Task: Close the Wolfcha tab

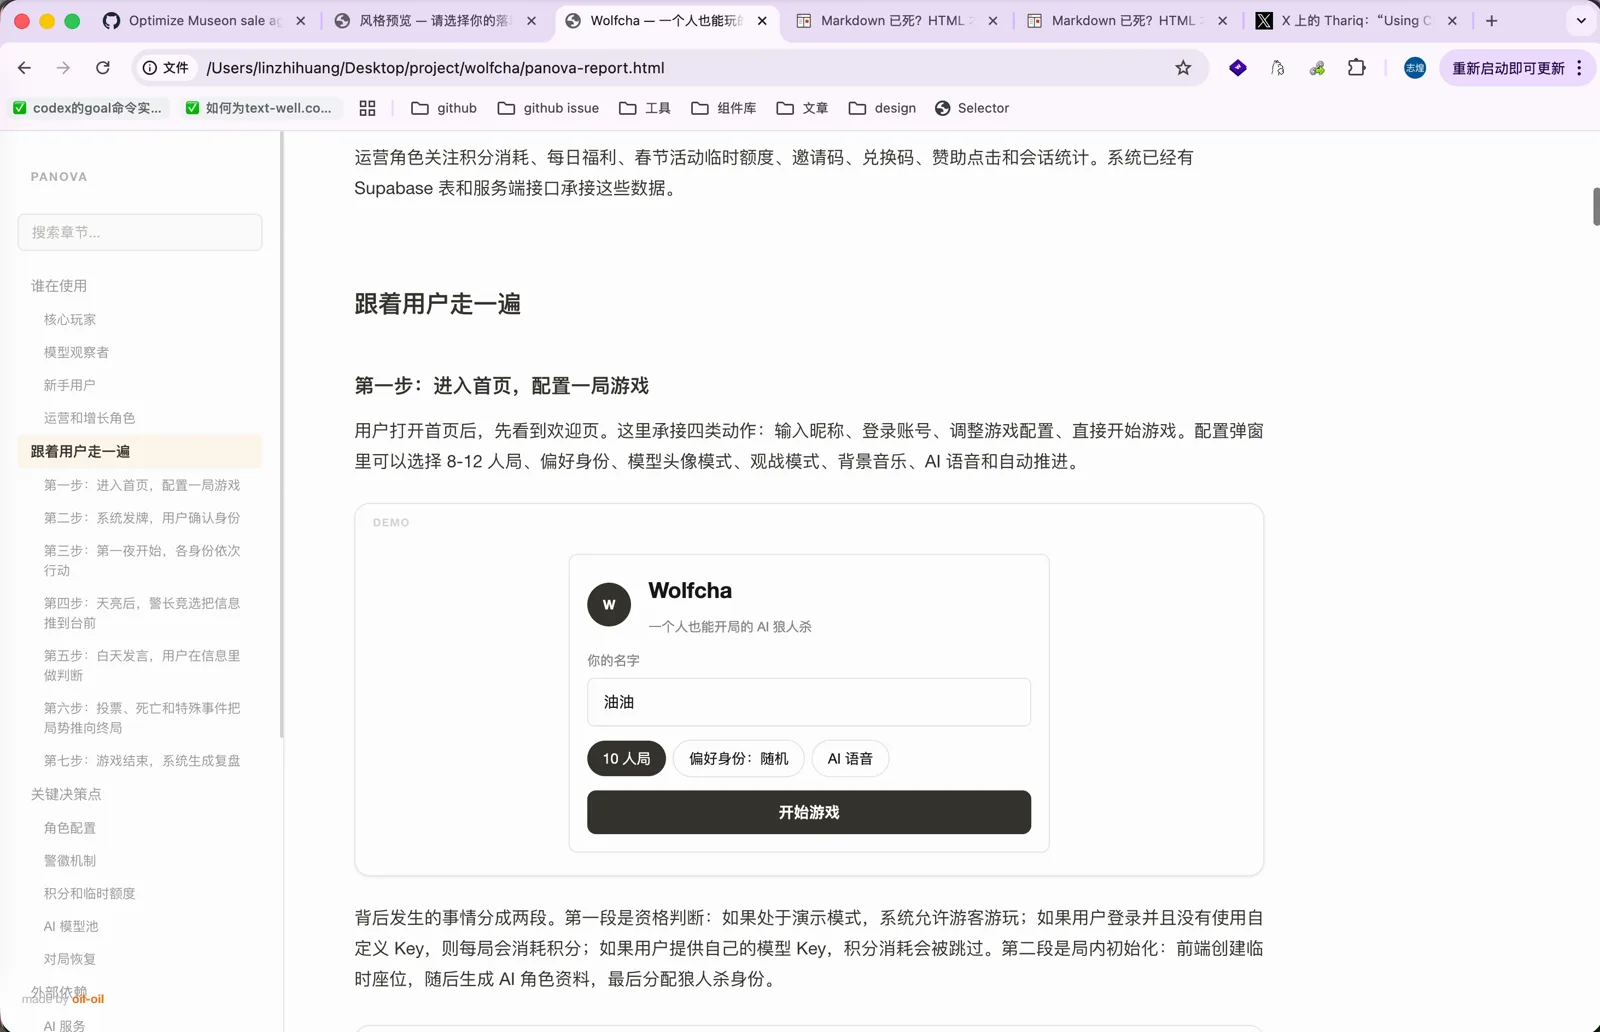Action: coord(762,20)
